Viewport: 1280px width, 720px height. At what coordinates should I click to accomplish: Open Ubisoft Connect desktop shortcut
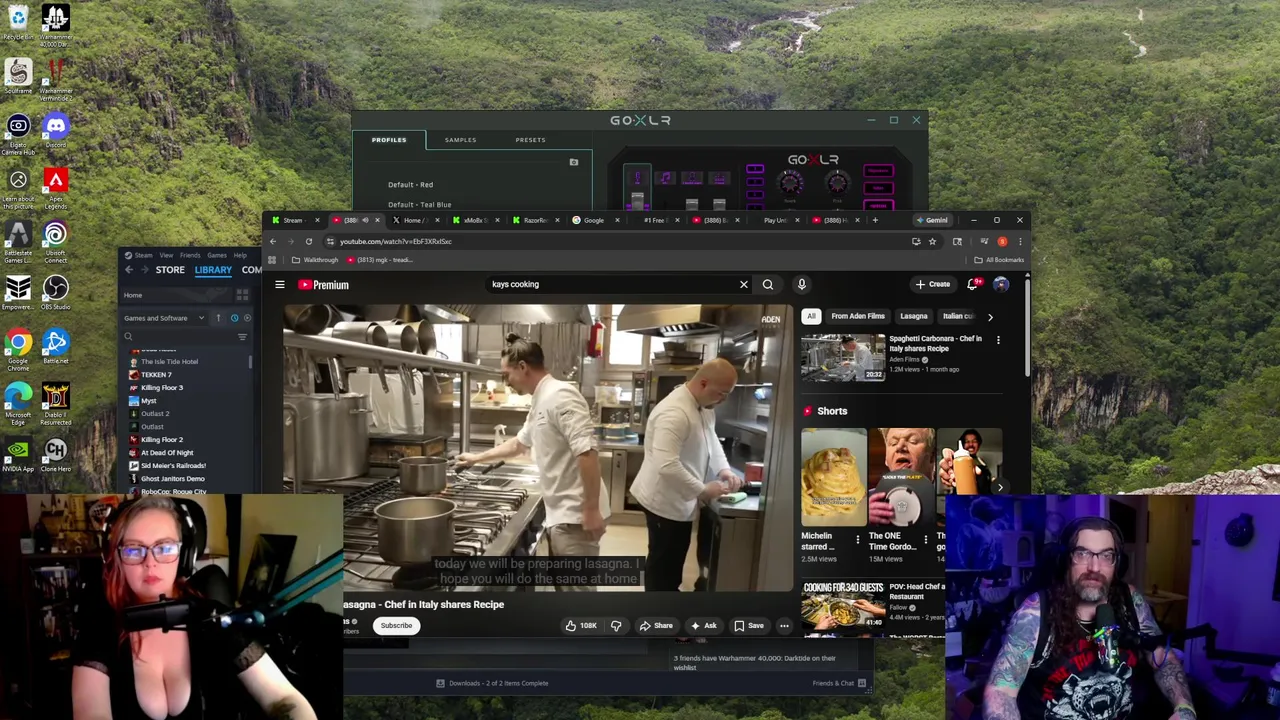coord(55,241)
